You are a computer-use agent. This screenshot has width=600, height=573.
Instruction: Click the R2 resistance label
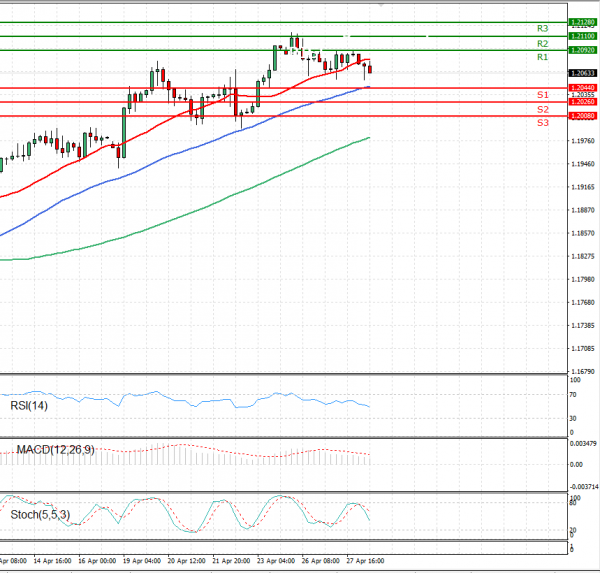click(x=542, y=44)
